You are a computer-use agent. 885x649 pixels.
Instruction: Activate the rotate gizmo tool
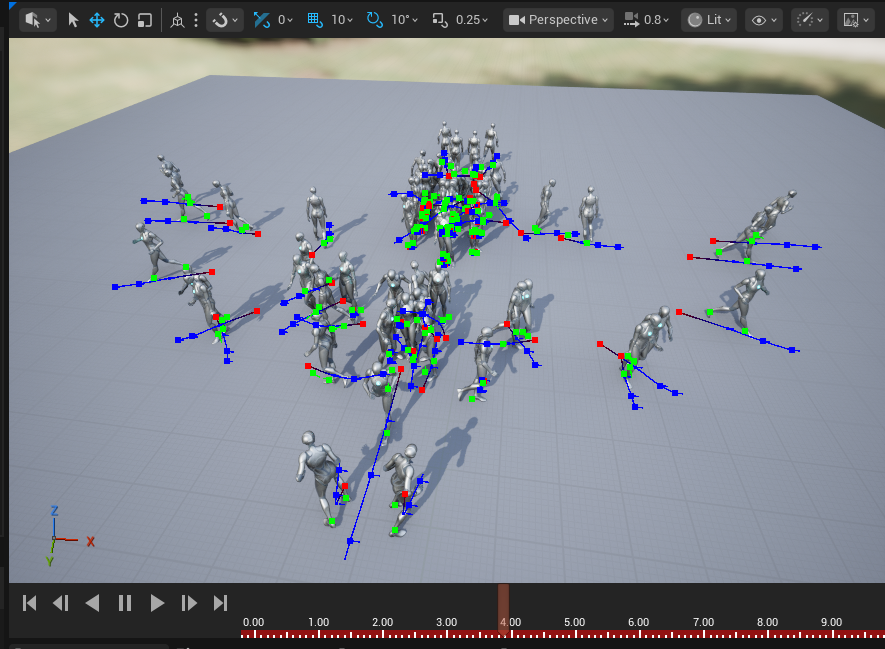coord(121,20)
